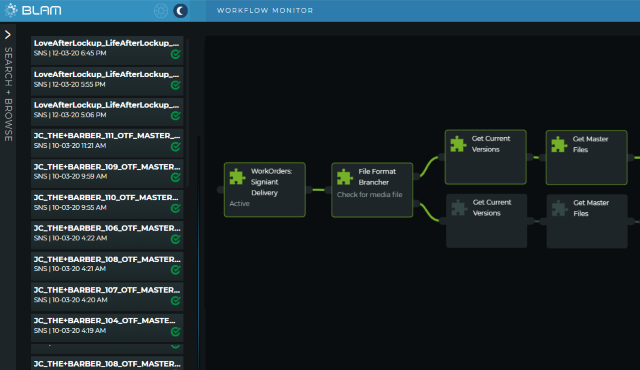Click status checkmark on 6:45 PM LoveAfterLockup item
Viewport: 640px width, 370px height.
[x=176, y=54]
